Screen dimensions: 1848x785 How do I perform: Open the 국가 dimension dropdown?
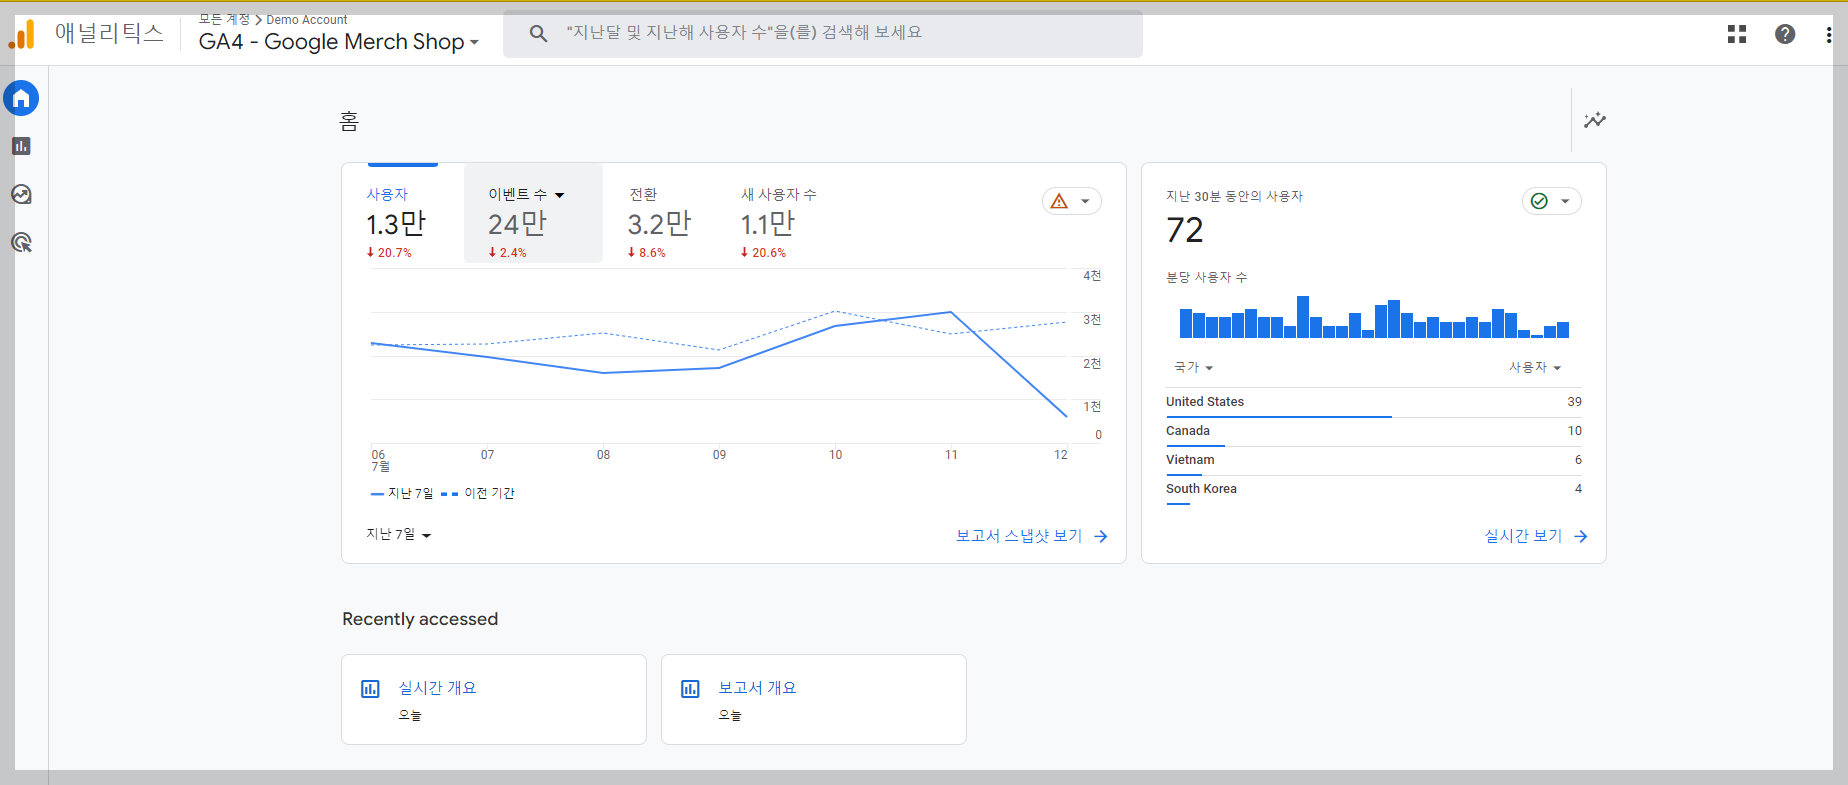(x=1194, y=368)
